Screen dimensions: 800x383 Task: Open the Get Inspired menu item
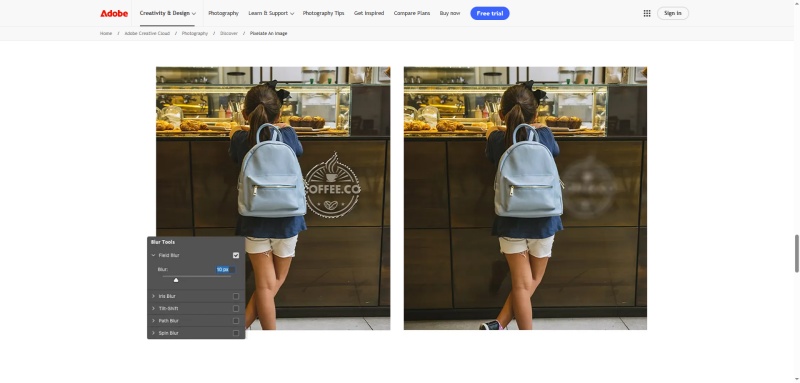[x=369, y=13]
